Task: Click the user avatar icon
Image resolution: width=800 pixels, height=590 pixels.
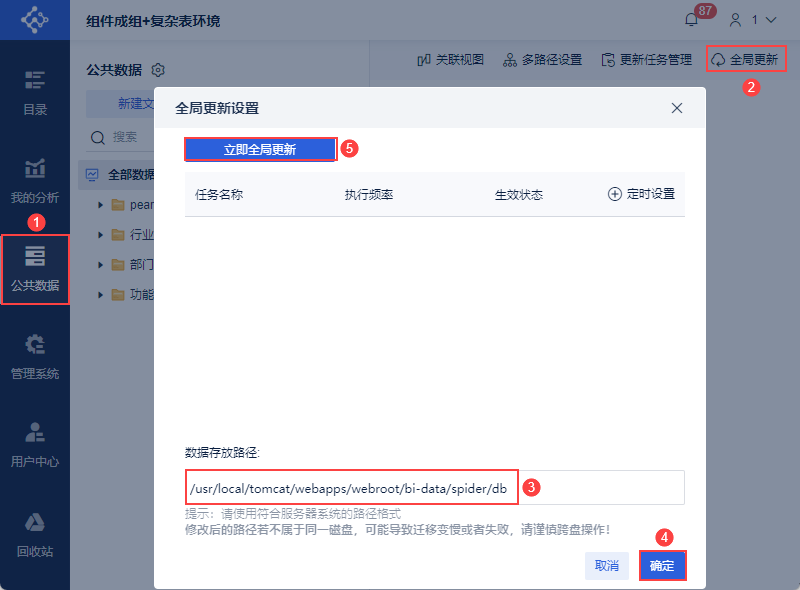Action: [735, 20]
